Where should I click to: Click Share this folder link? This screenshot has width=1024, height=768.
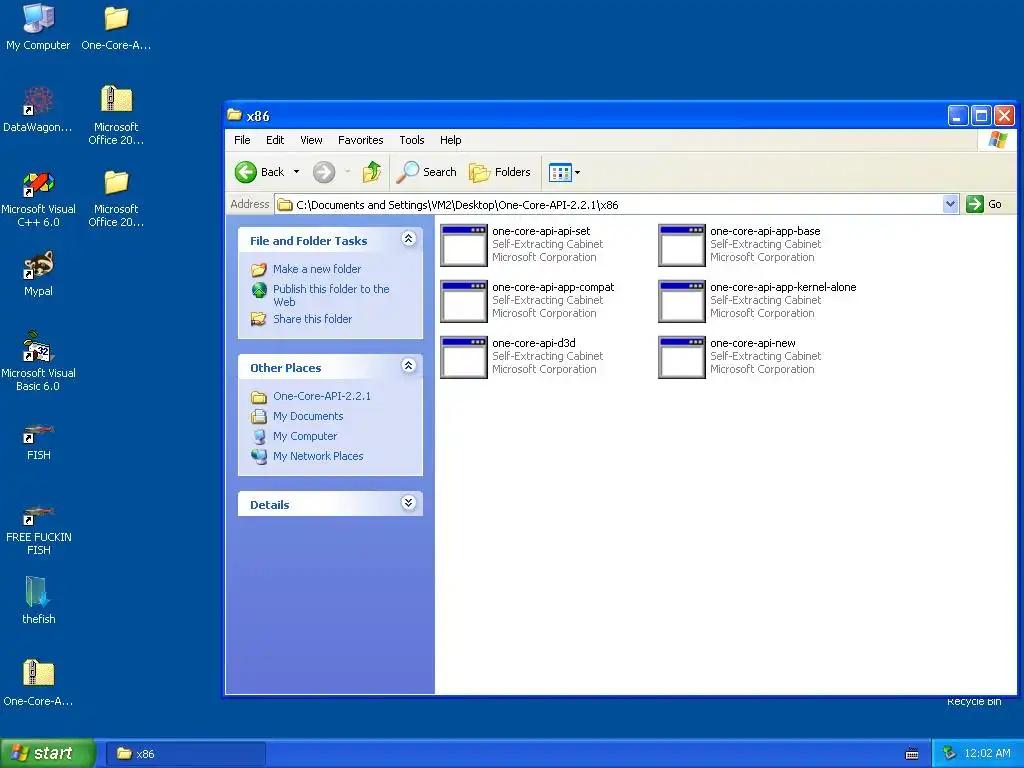pos(312,319)
